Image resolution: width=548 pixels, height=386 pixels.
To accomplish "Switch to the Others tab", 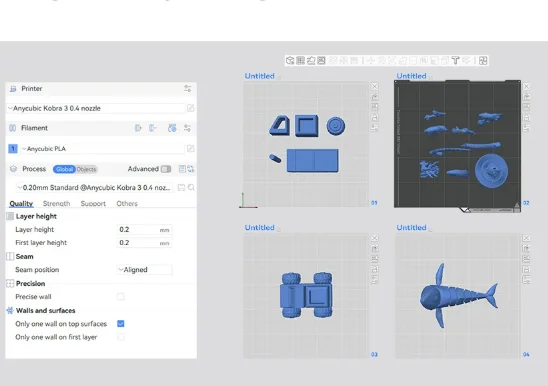I will (x=127, y=203).
